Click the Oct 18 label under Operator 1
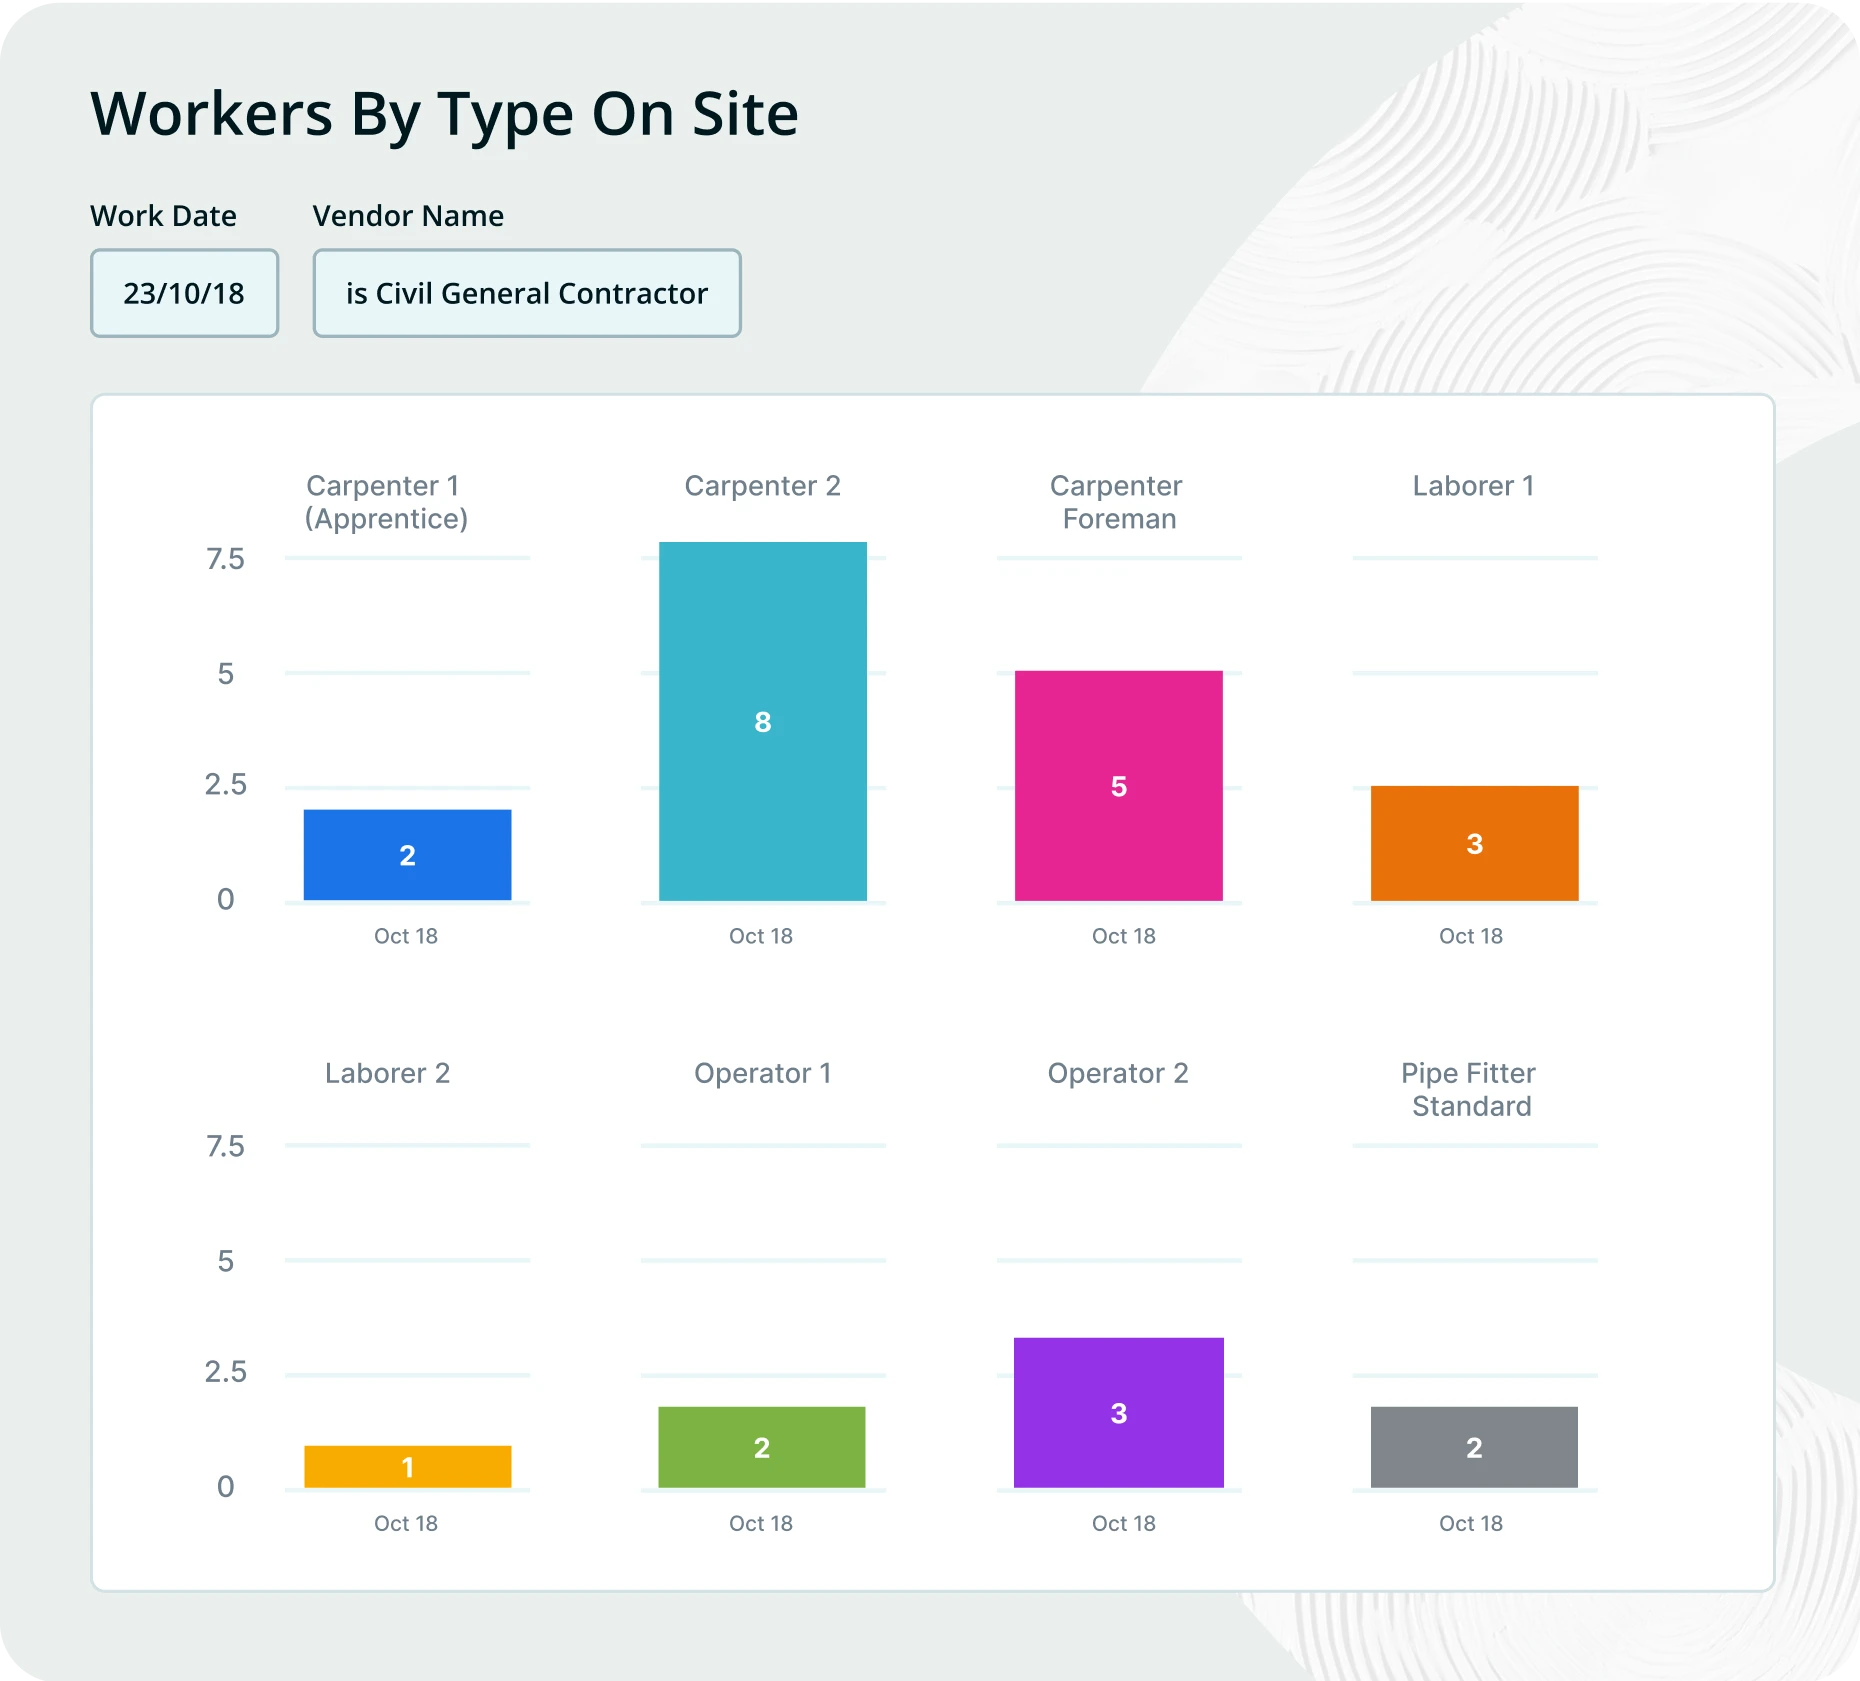 tap(760, 1523)
